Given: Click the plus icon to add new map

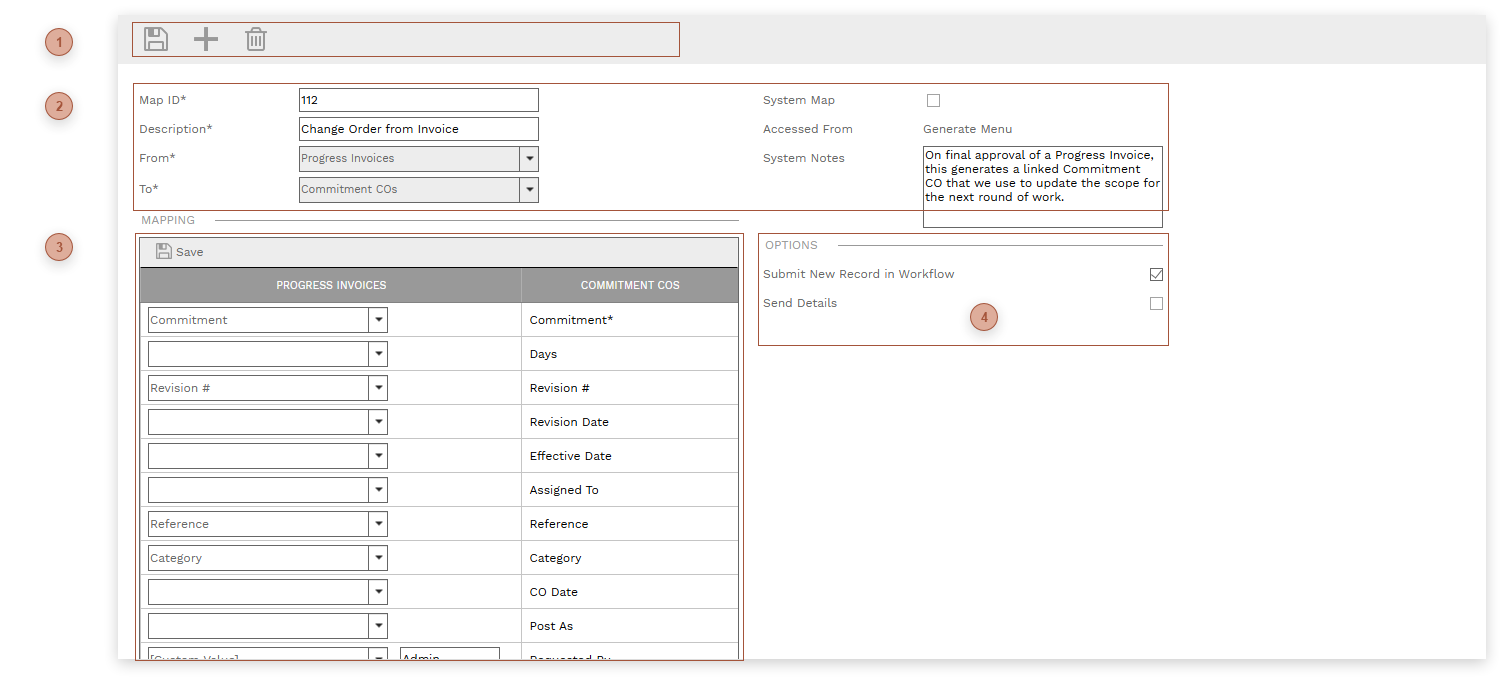Looking at the screenshot, I should (205, 40).
